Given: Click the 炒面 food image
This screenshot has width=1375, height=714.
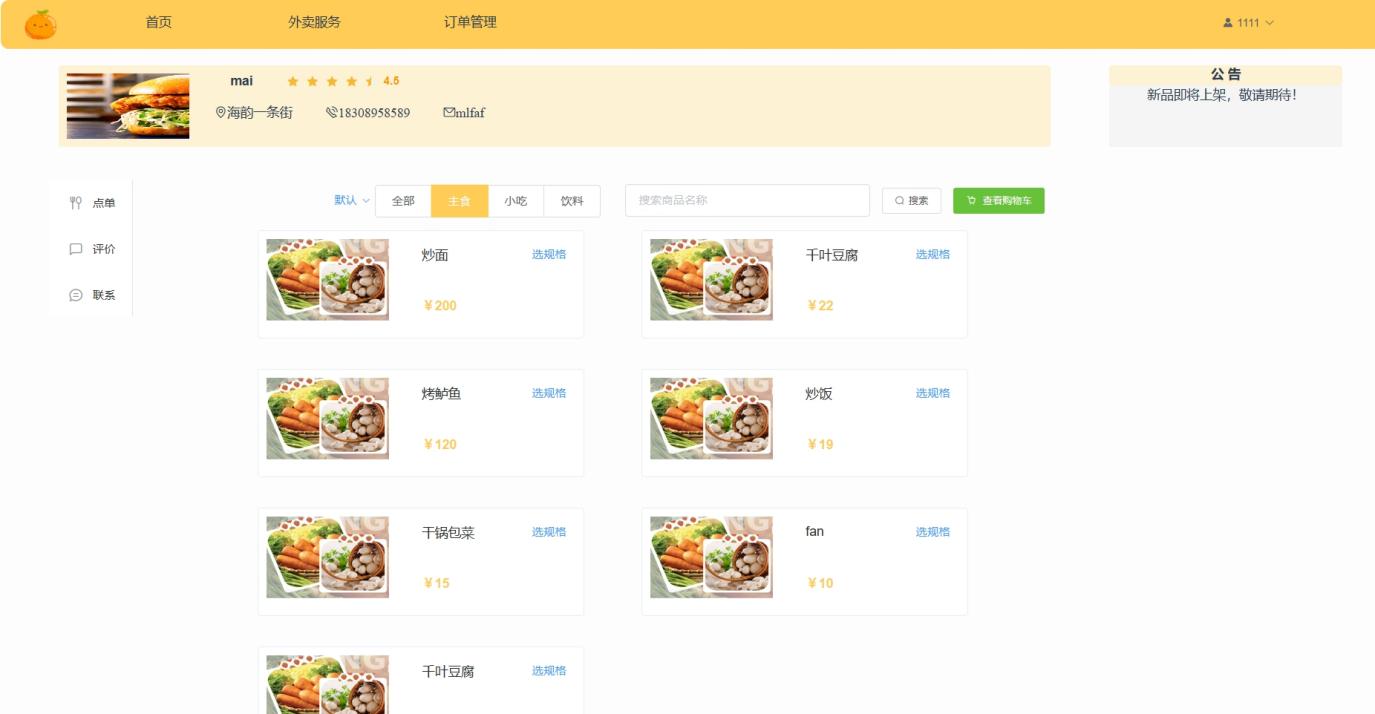Looking at the screenshot, I should coord(327,280).
